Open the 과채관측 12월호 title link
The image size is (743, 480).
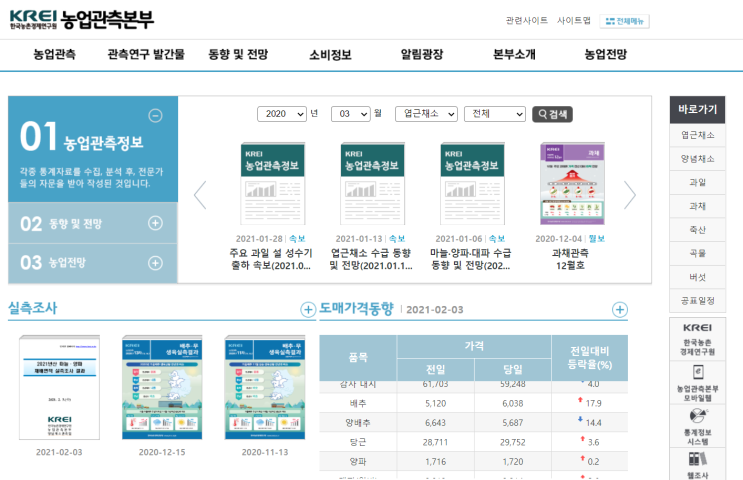(571, 259)
